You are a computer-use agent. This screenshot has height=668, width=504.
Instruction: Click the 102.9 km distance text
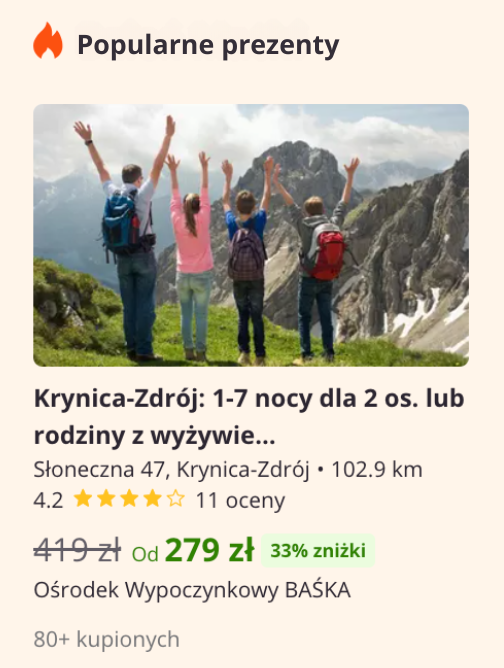click(377, 469)
